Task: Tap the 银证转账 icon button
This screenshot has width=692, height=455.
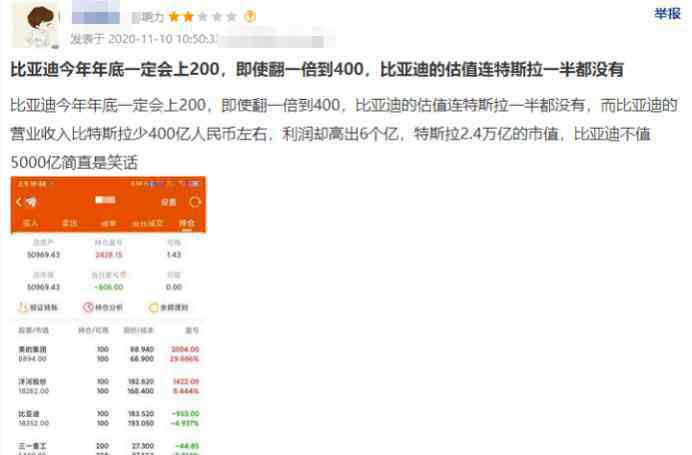Action: (38, 308)
